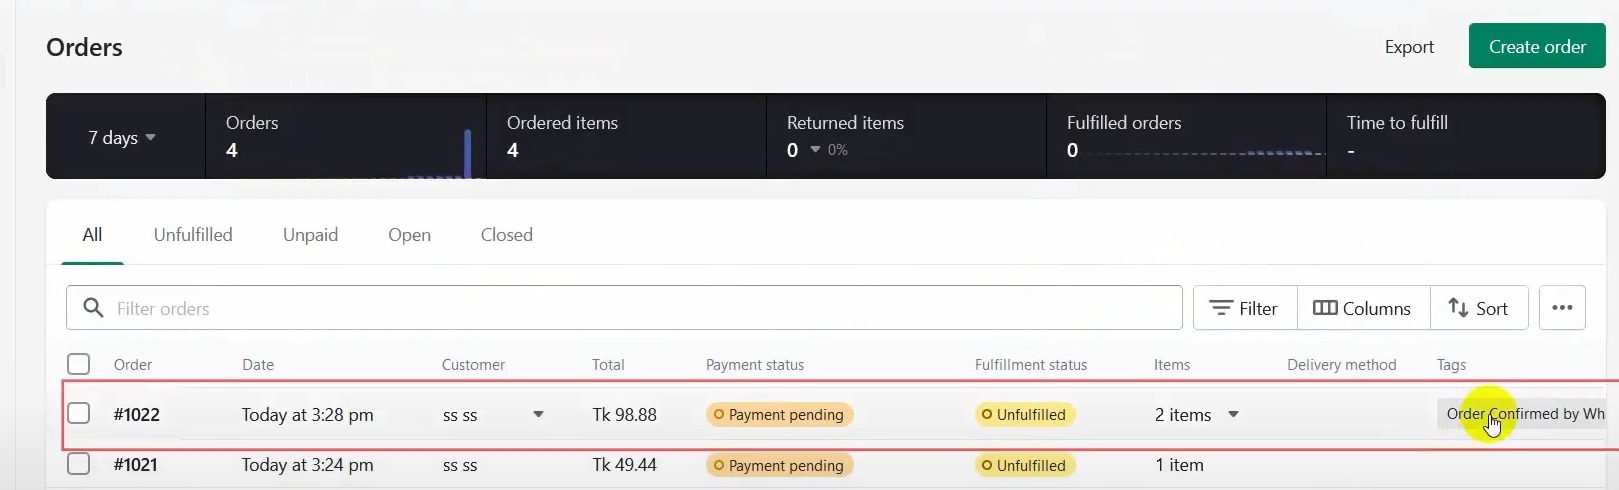
Task: Click the Export button
Action: pyautogui.click(x=1409, y=47)
